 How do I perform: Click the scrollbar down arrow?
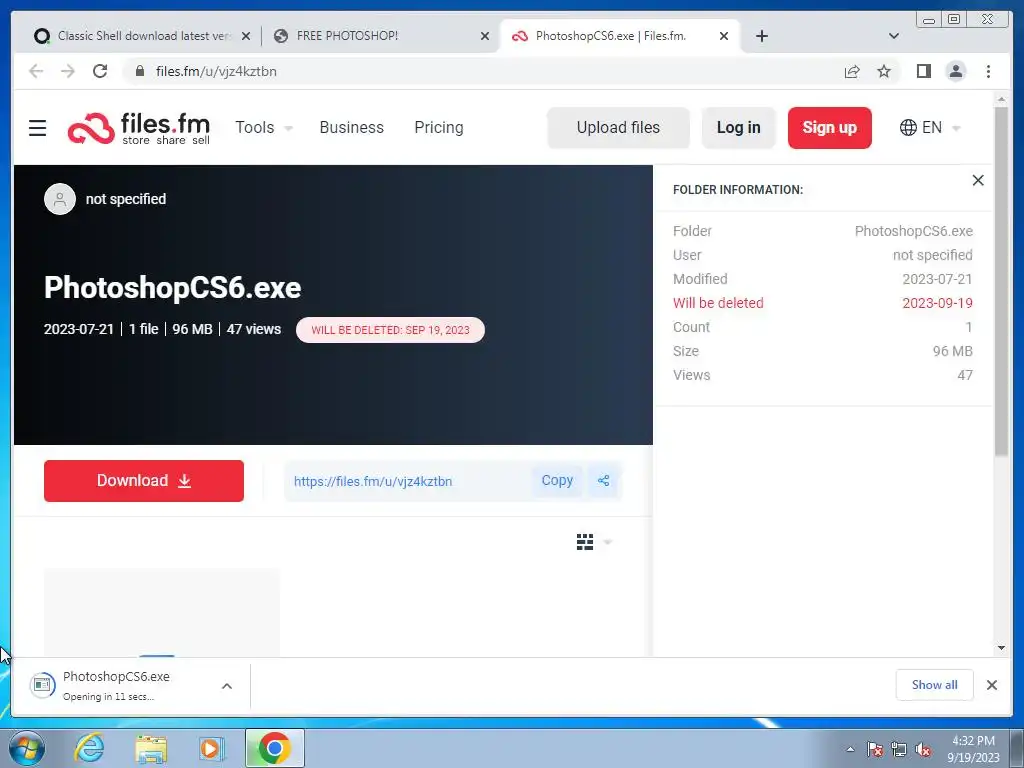[1001, 648]
